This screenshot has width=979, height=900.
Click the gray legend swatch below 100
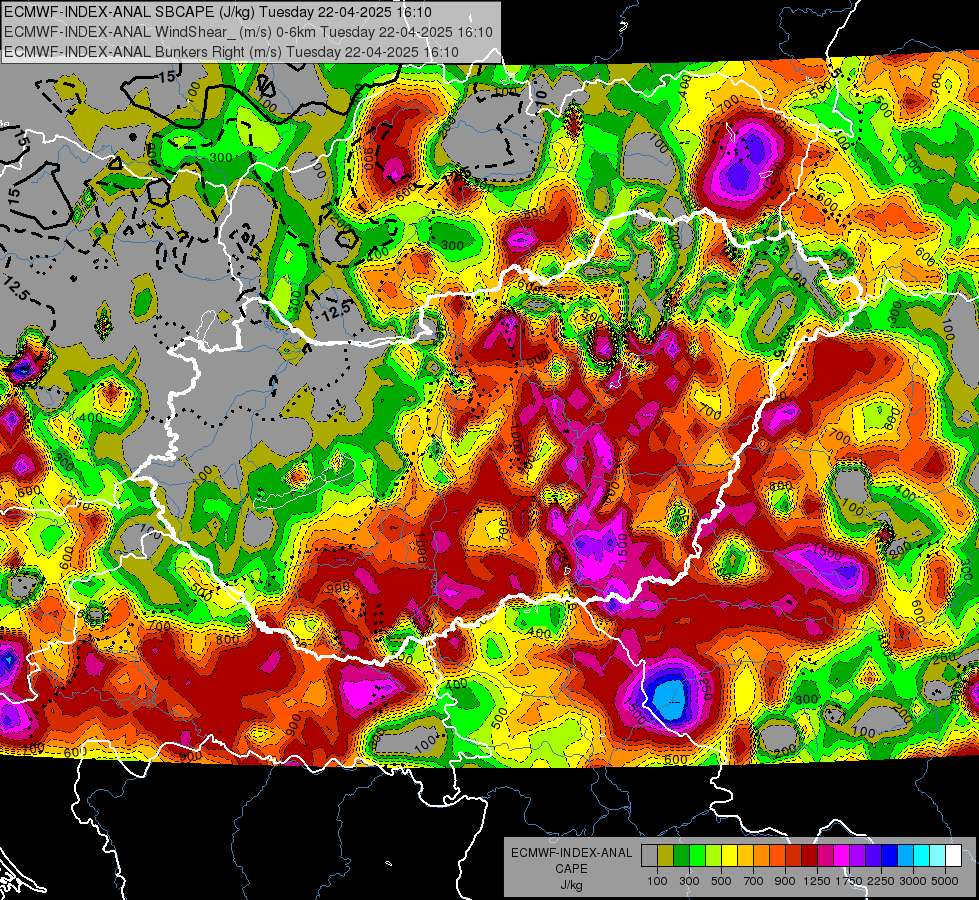649,856
